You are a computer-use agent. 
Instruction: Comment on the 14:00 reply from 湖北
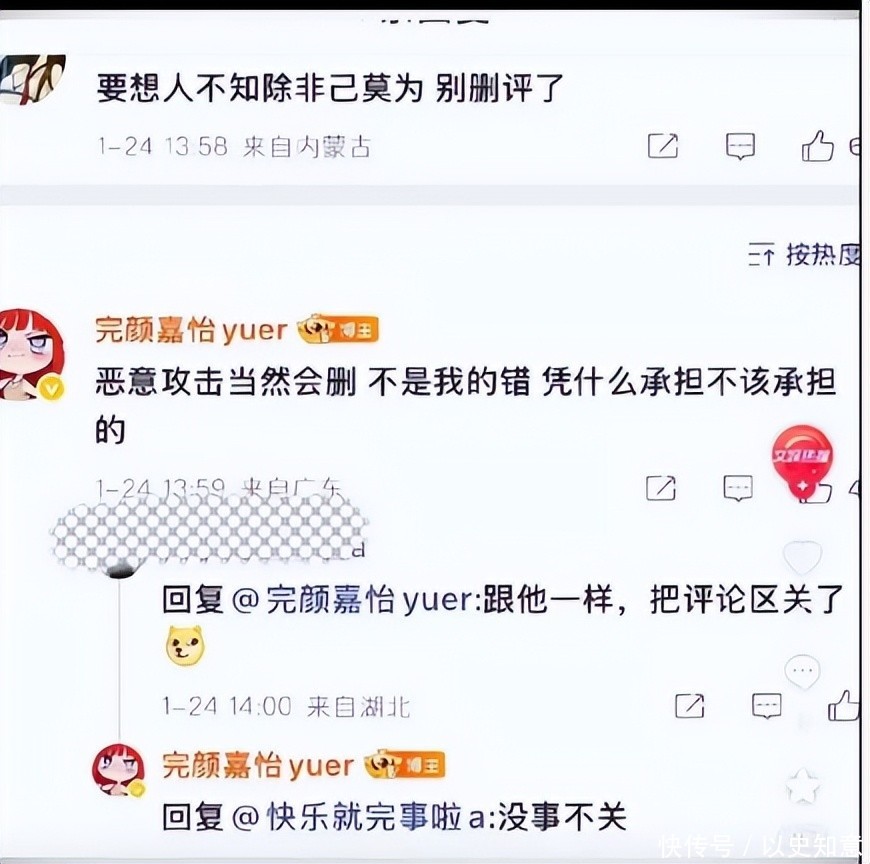pyautogui.click(x=767, y=706)
